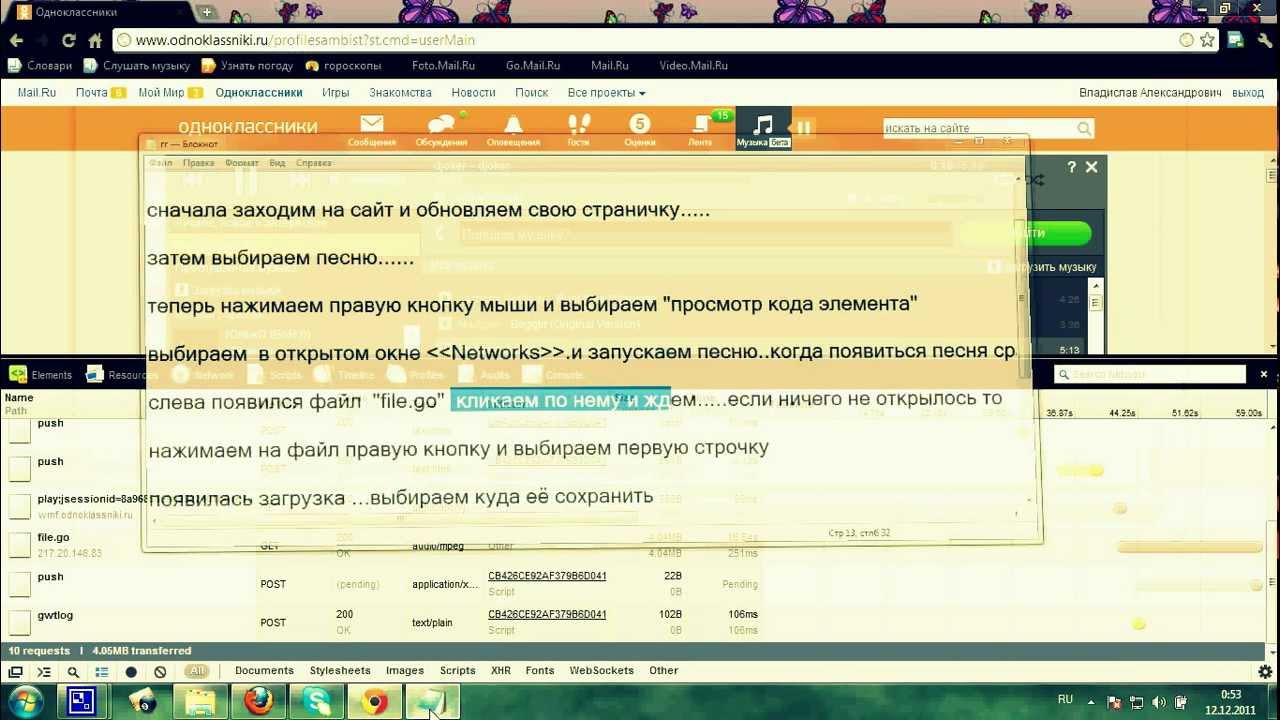Screen dimensions: 1280x720
Task: Click the search magnifier in the site search
Action: 1084,128
